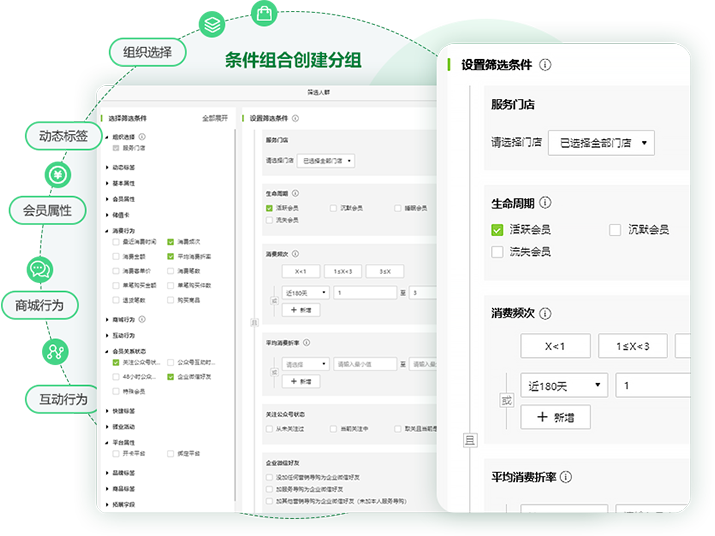Screen dimensions: 715x536
Task: Click info icon beside 生命周期 in background window
Action: (x=295, y=193)
